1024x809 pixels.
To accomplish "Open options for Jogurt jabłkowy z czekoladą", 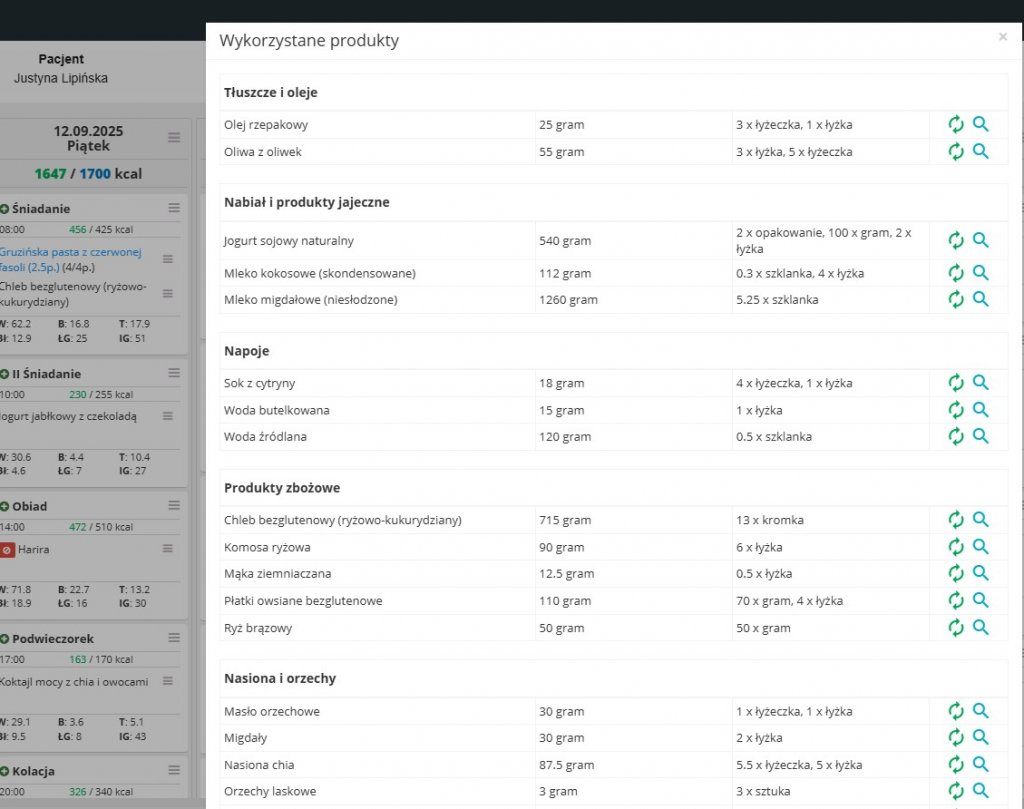I will (x=168, y=416).
